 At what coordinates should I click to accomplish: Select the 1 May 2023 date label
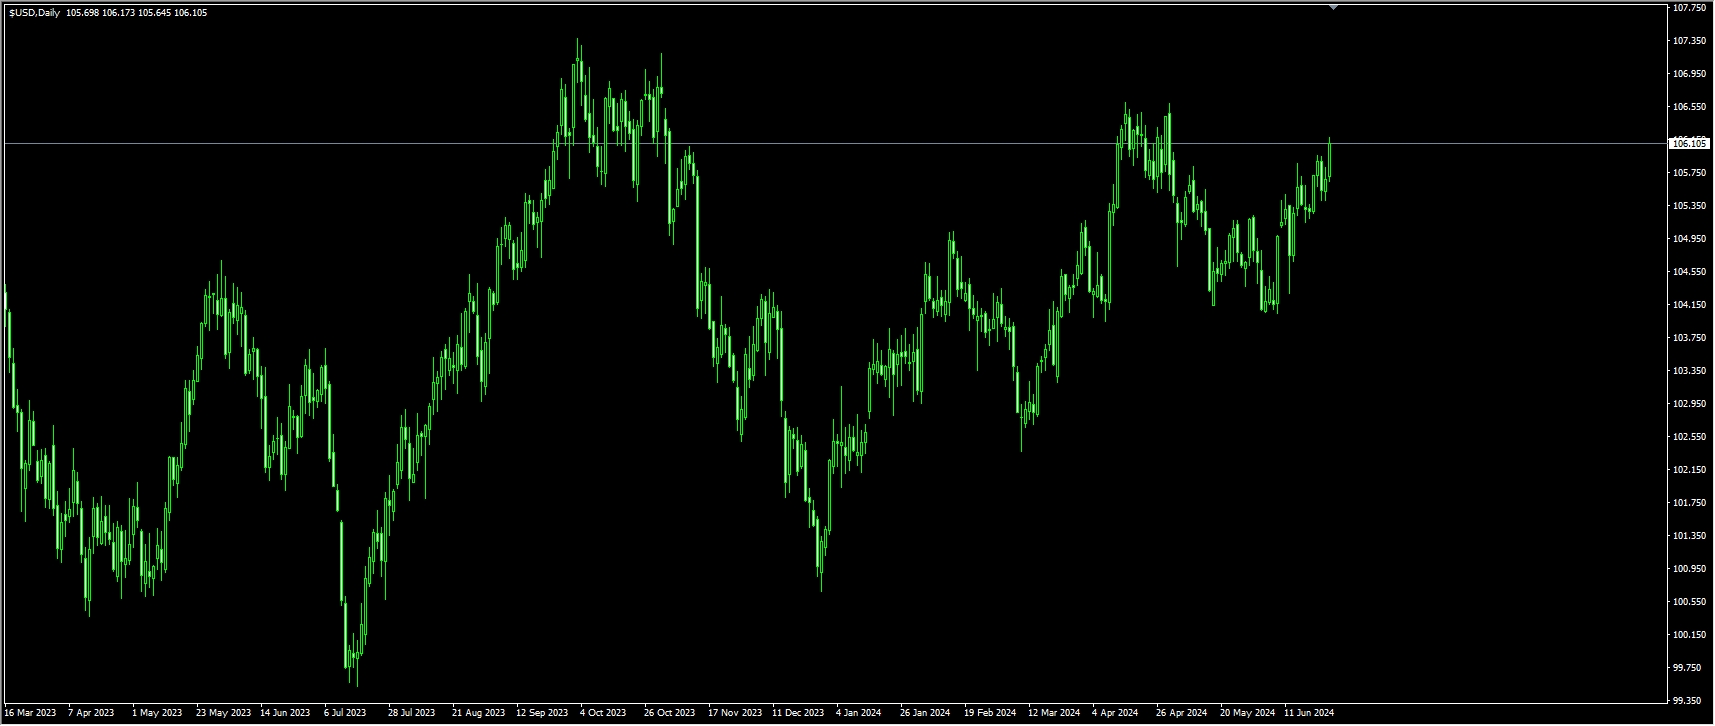tap(157, 713)
